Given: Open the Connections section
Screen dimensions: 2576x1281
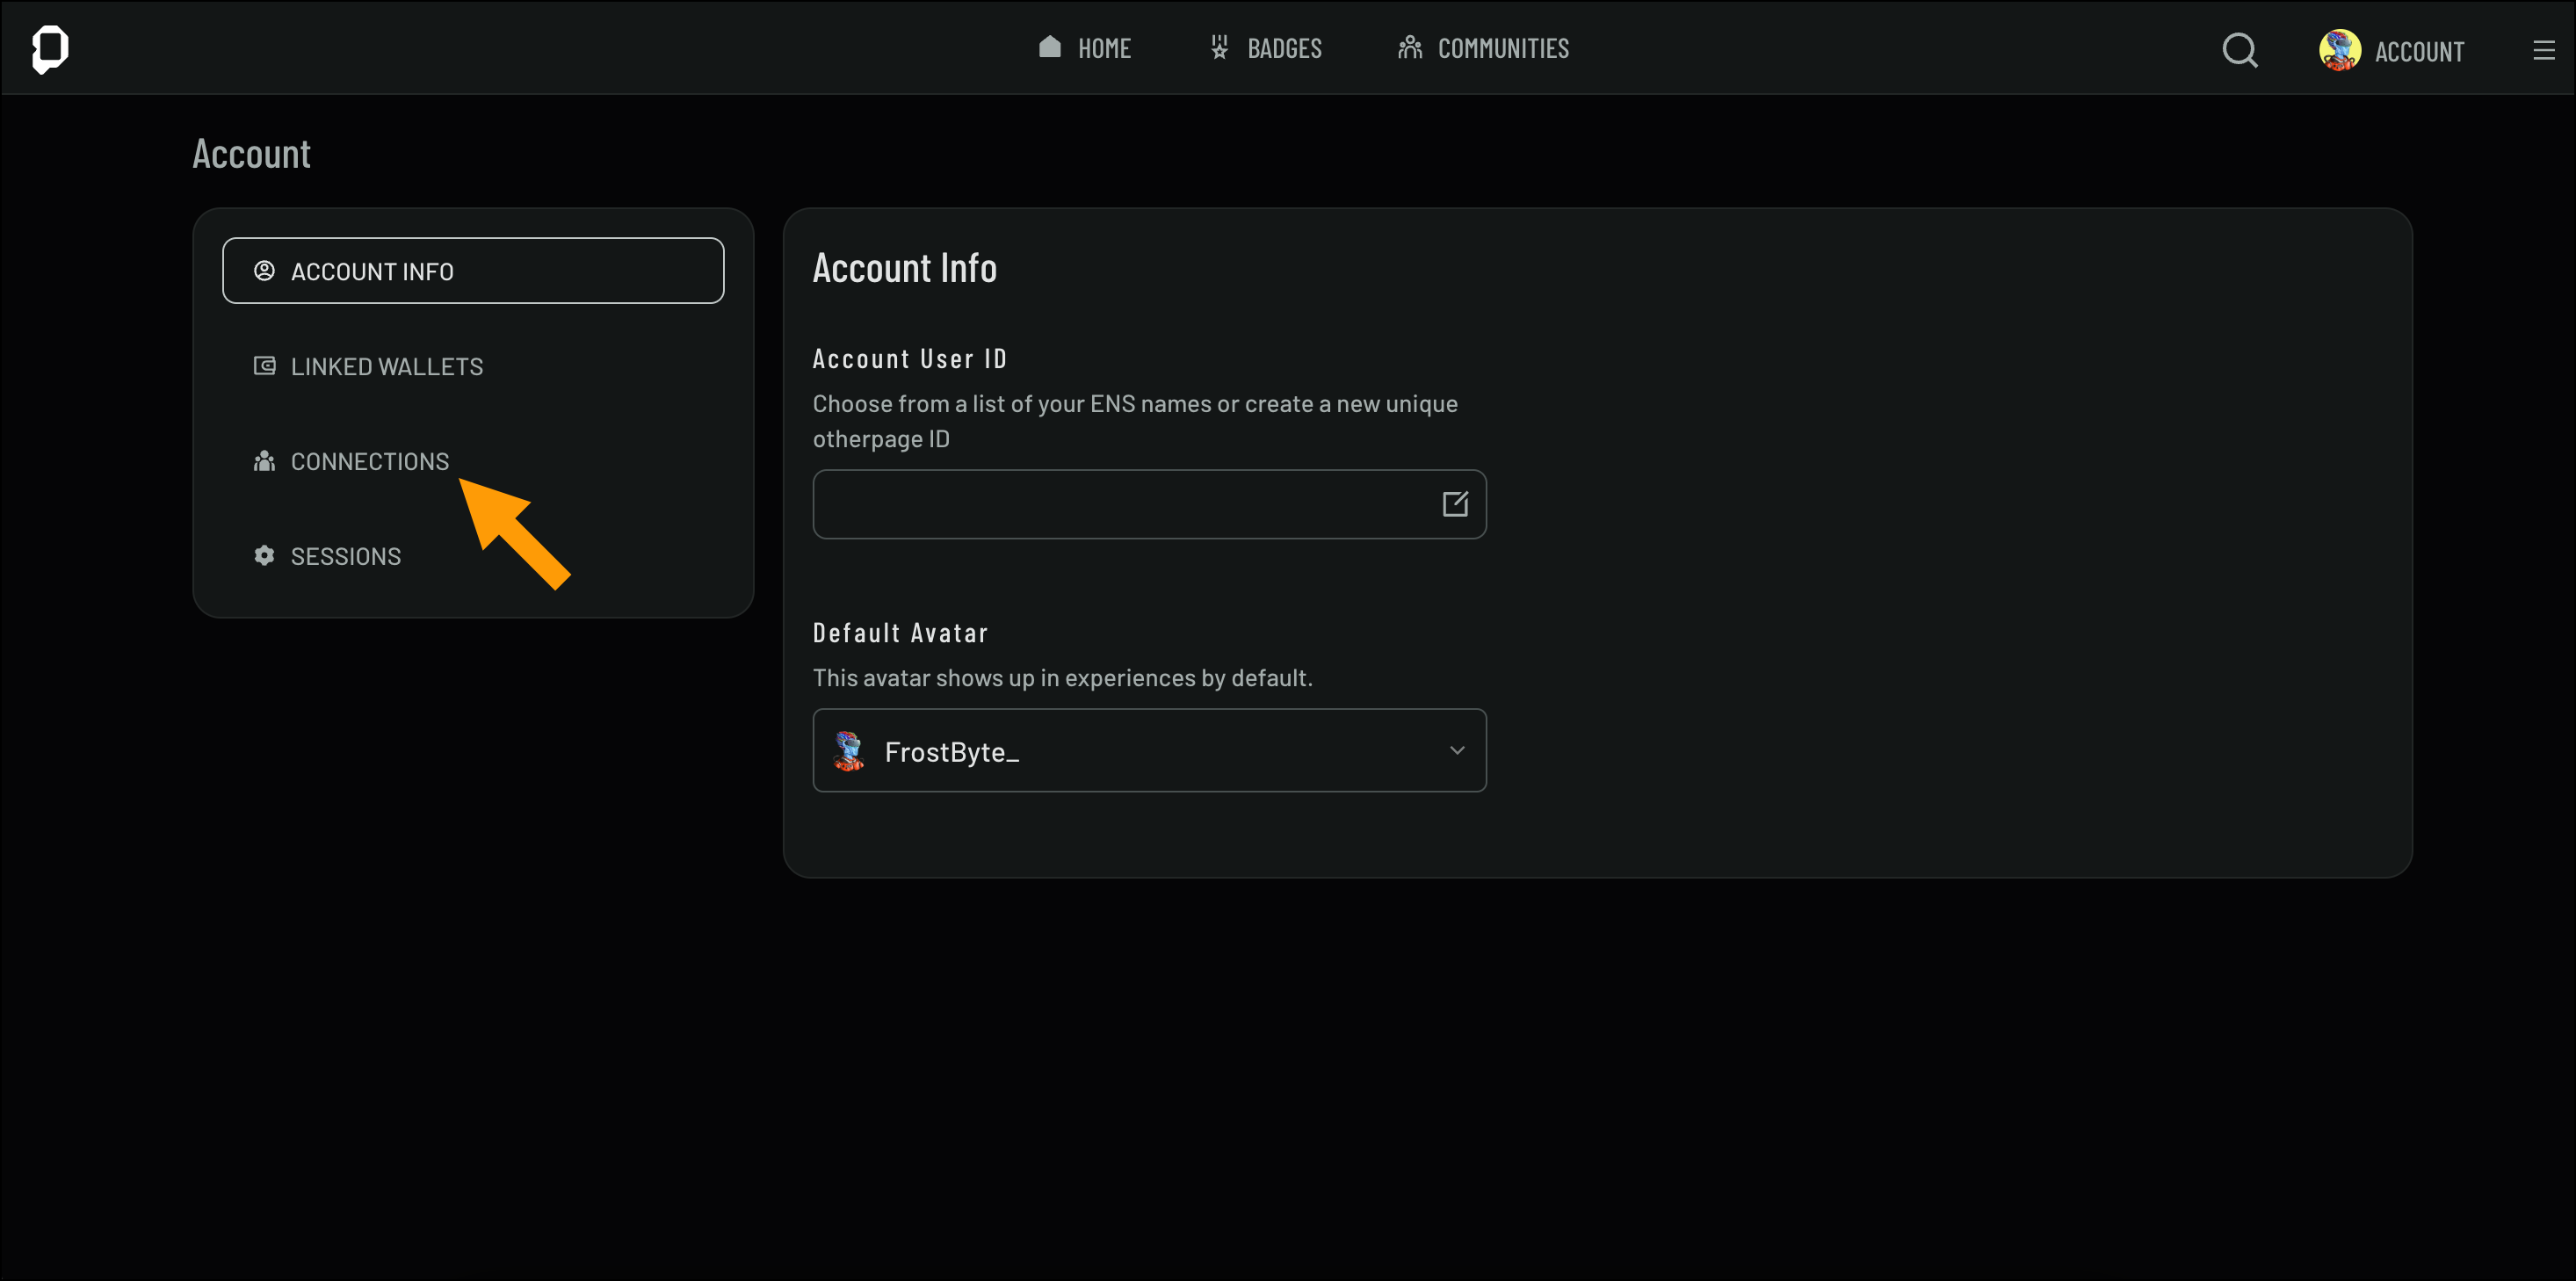Looking at the screenshot, I should coord(369,461).
